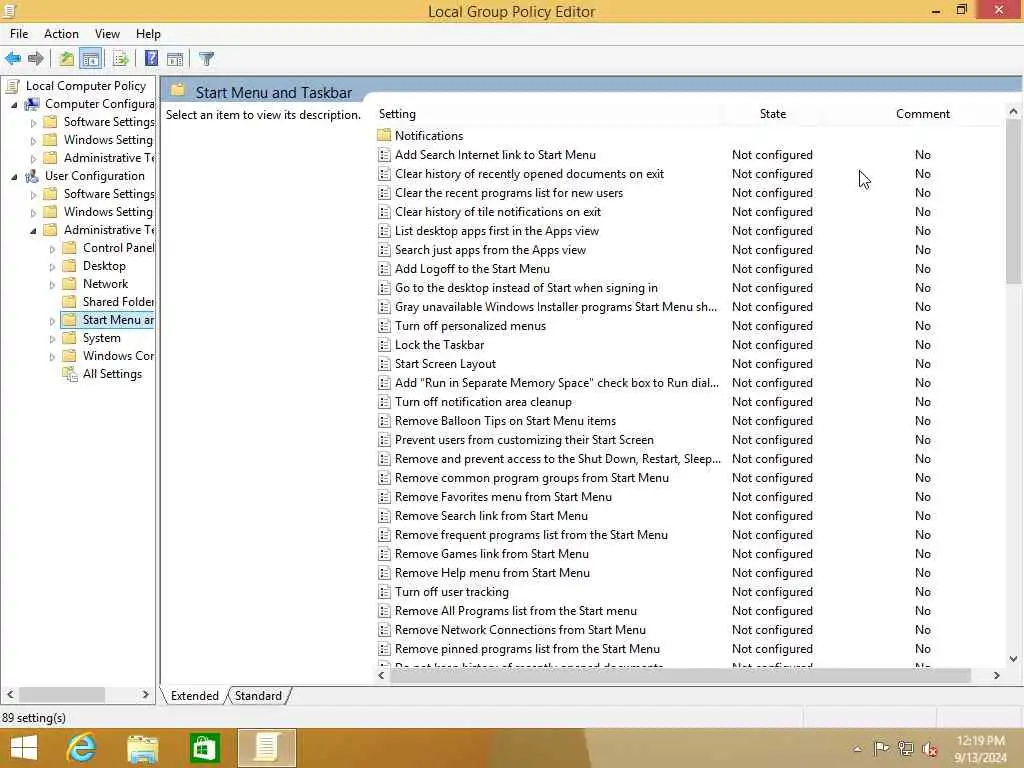This screenshot has width=1024, height=768.
Task: Click the User Configuration tree icon
Action: (31, 176)
